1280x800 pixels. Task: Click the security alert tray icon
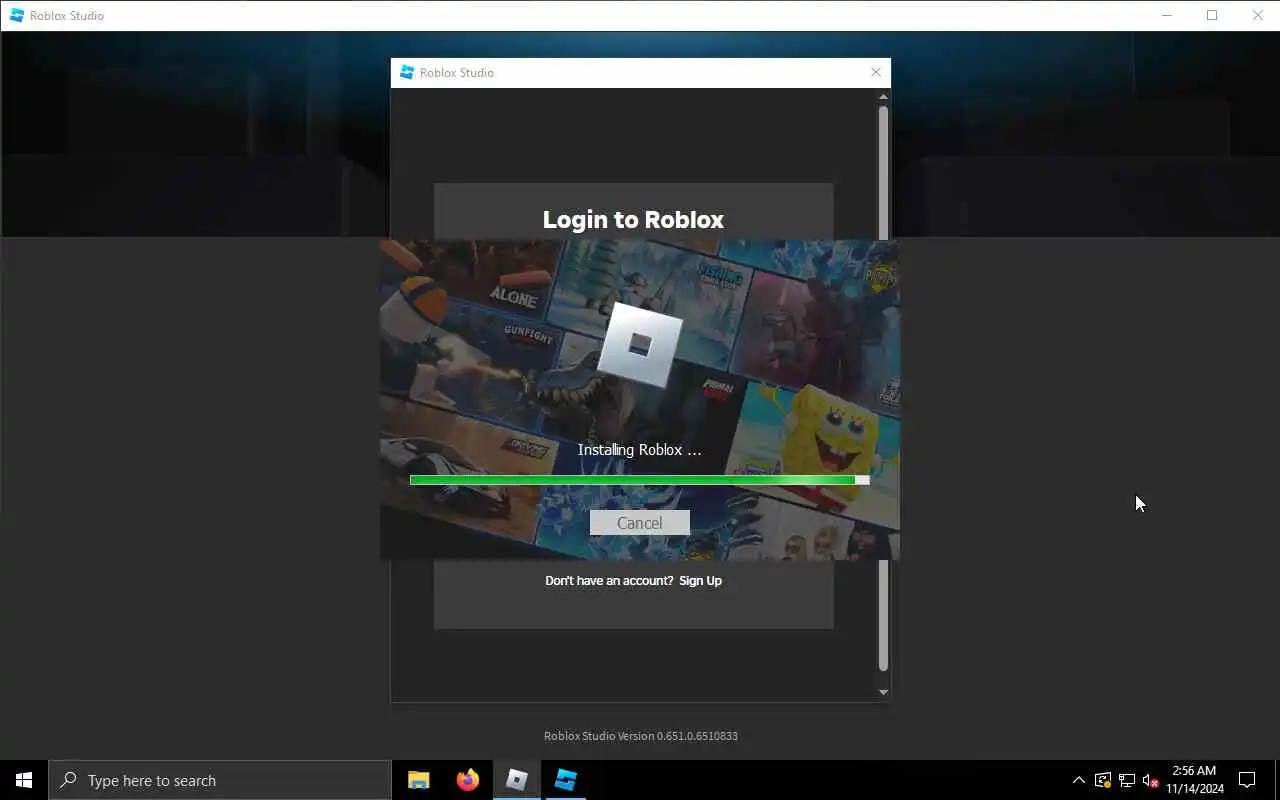click(1102, 780)
